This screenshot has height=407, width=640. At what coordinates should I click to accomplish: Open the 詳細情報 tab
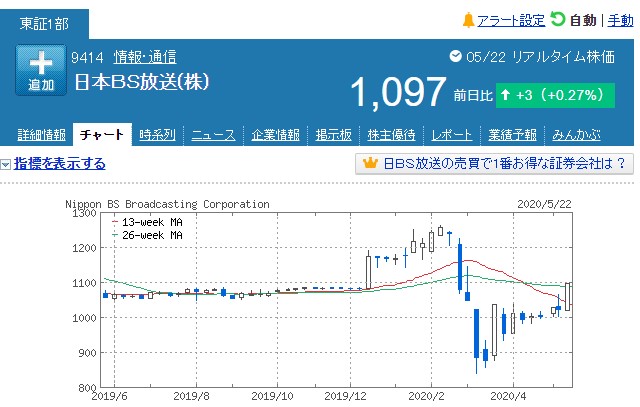coord(42,135)
